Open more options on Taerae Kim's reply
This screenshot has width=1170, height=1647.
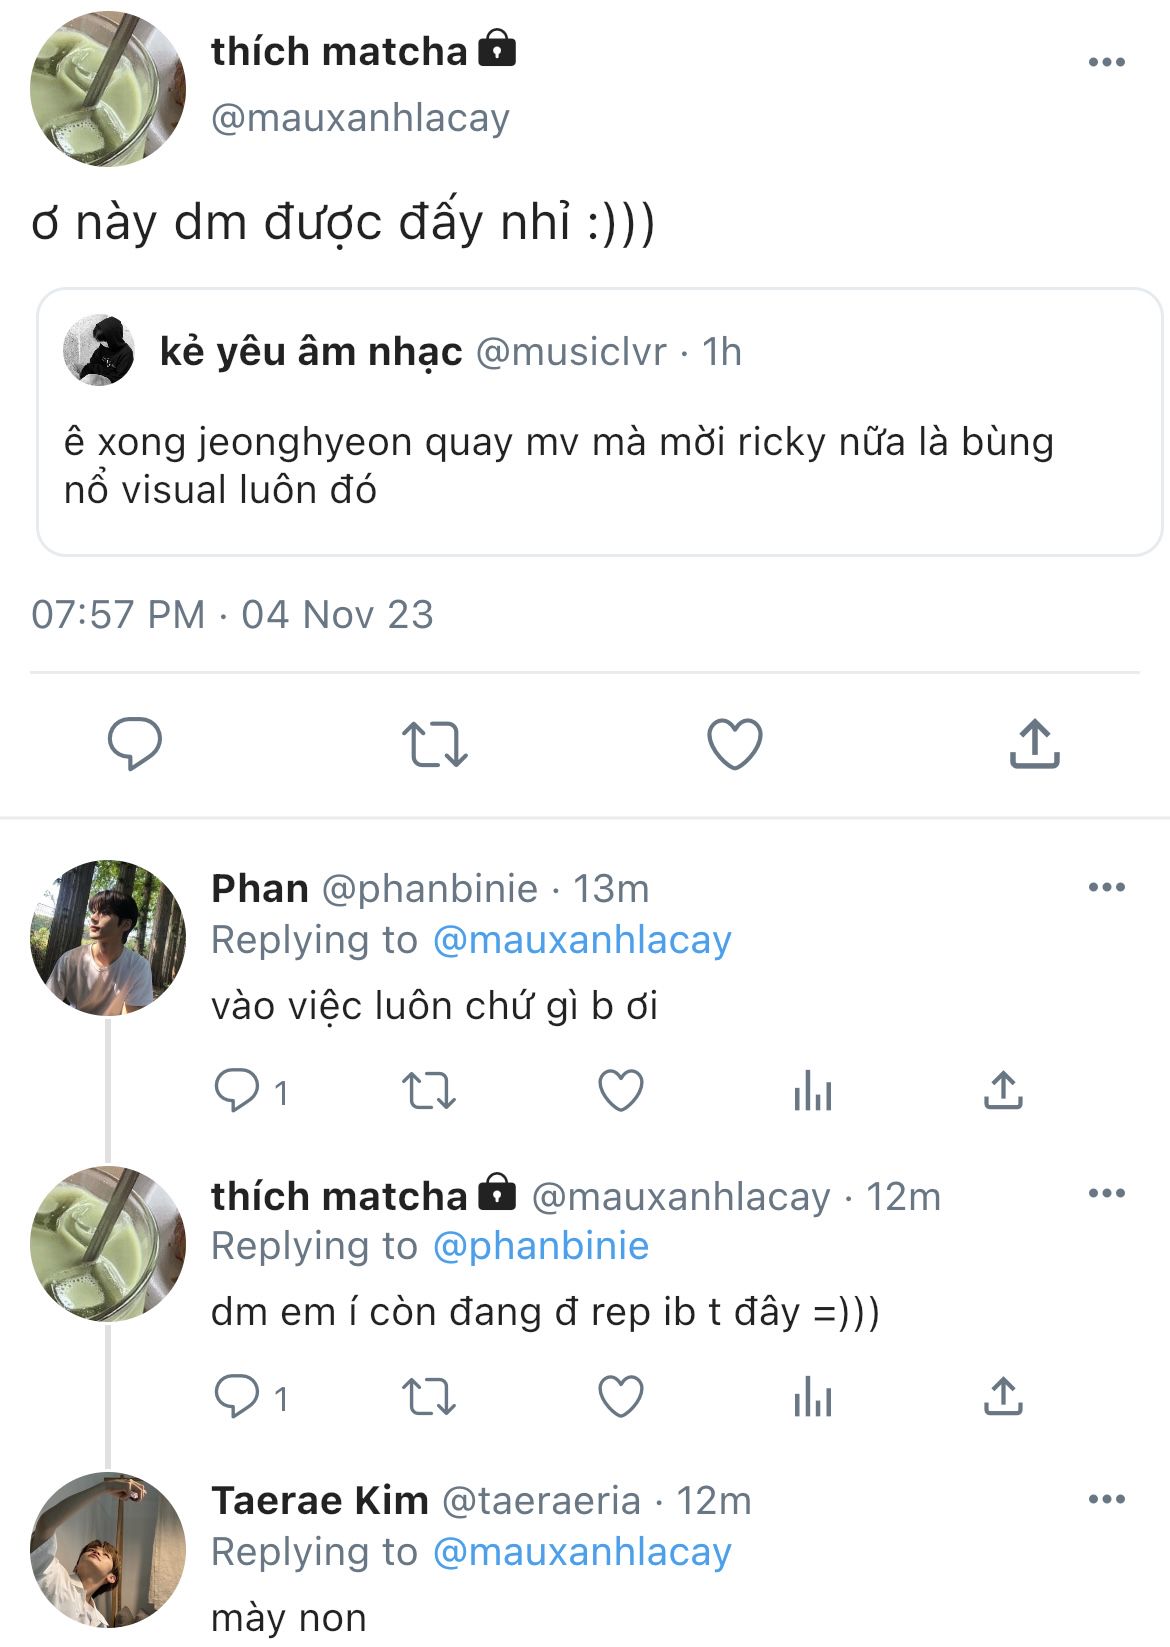1106,1499
